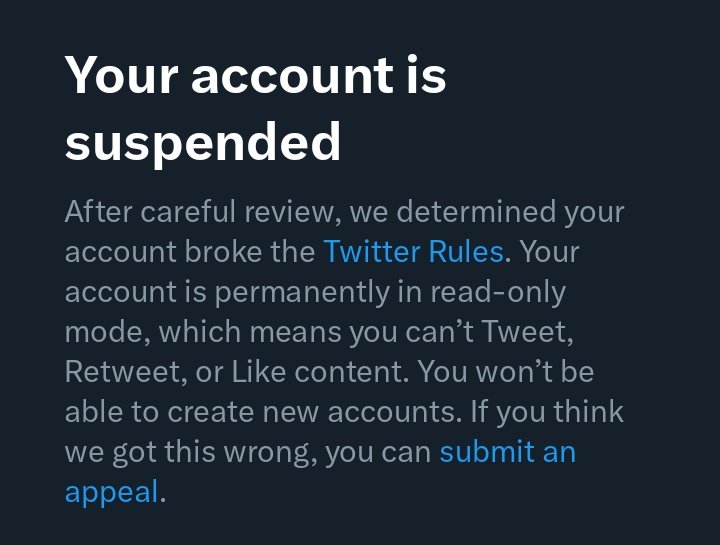Click the text "permanently in read-only"
This screenshot has height=545, width=720.
(x=390, y=292)
